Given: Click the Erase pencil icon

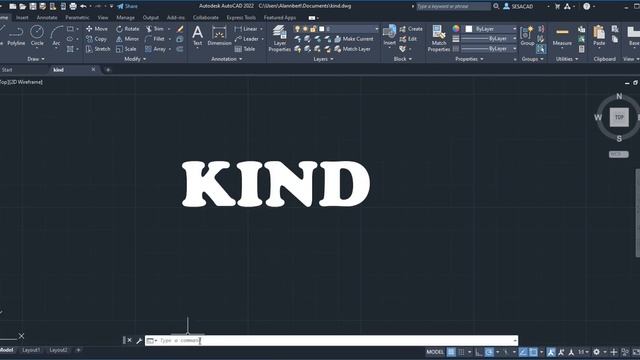Looking at the screenshot, I should point(180,29).
